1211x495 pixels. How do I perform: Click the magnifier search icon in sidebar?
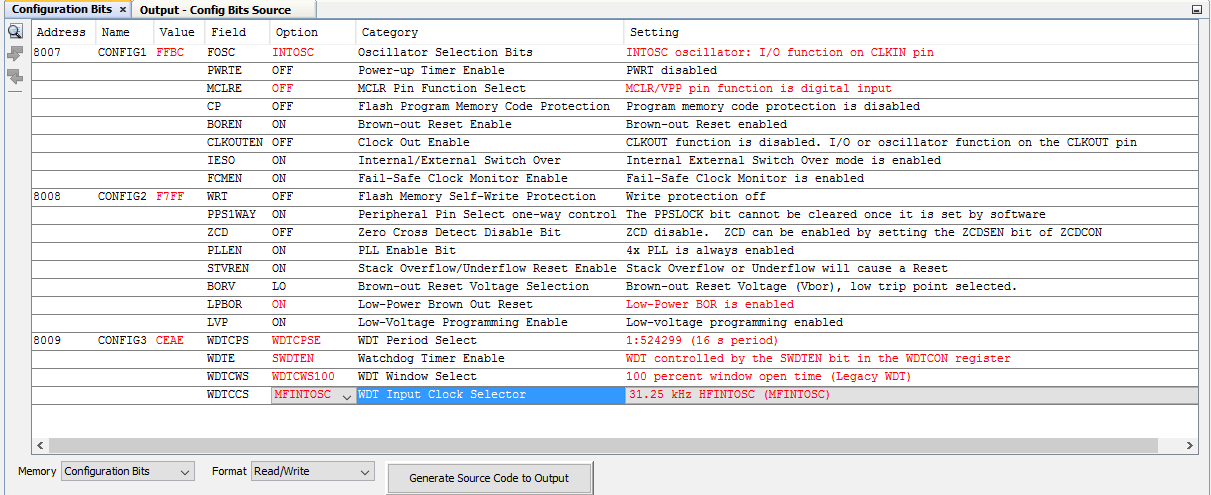(x=15, y=32)
